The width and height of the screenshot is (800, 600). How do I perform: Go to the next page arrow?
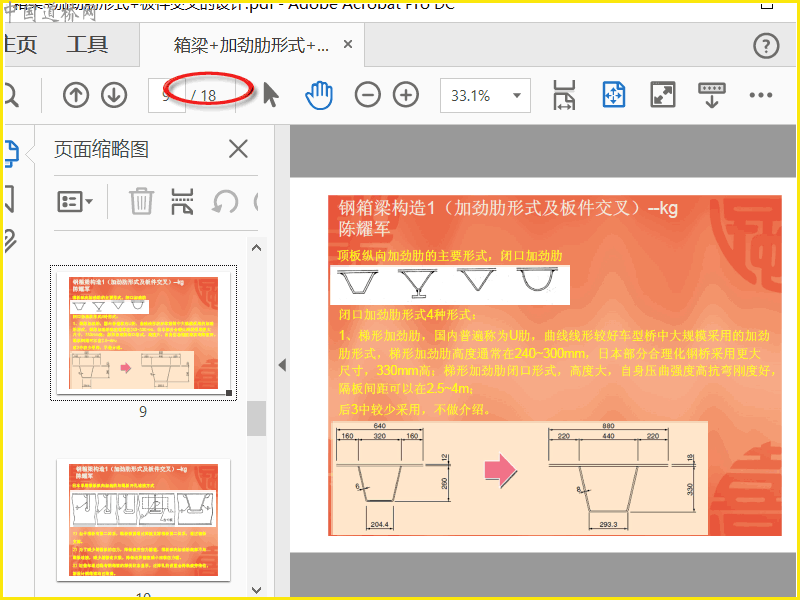(x=114, y=95)
